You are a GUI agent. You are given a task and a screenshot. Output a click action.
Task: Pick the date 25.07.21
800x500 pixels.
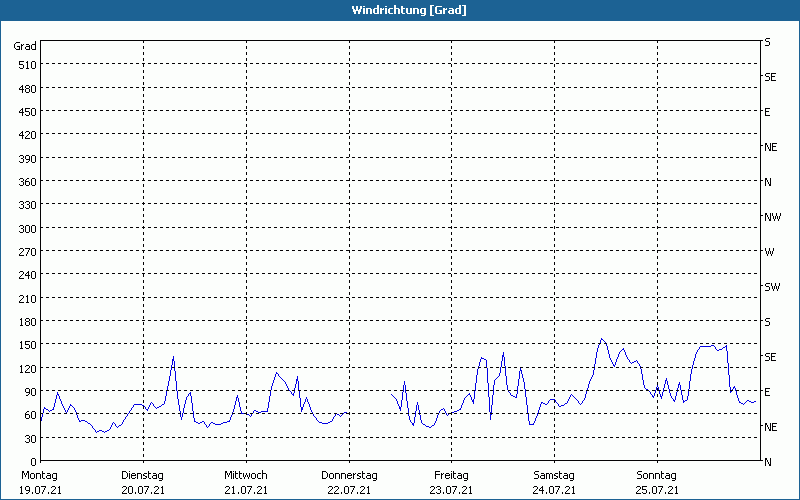pyautogui.click(x=657, y=491)
